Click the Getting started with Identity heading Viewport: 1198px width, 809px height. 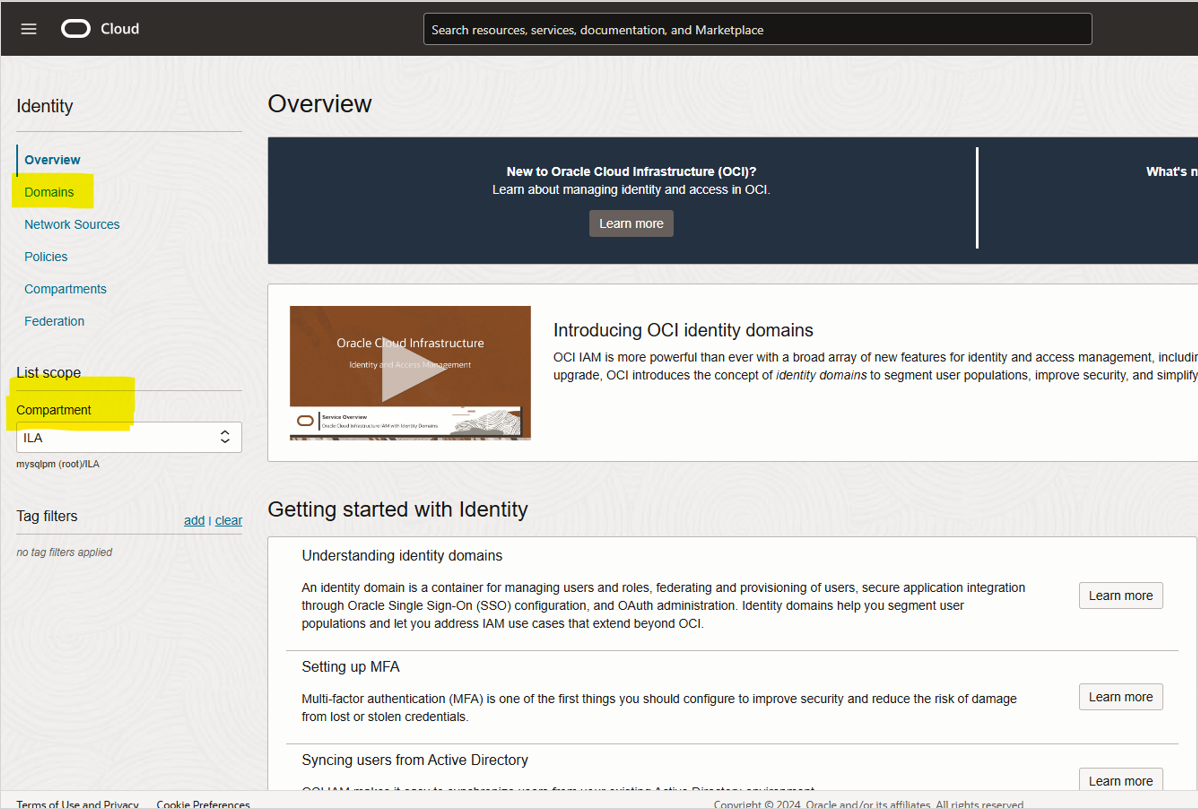click(397, 510)
